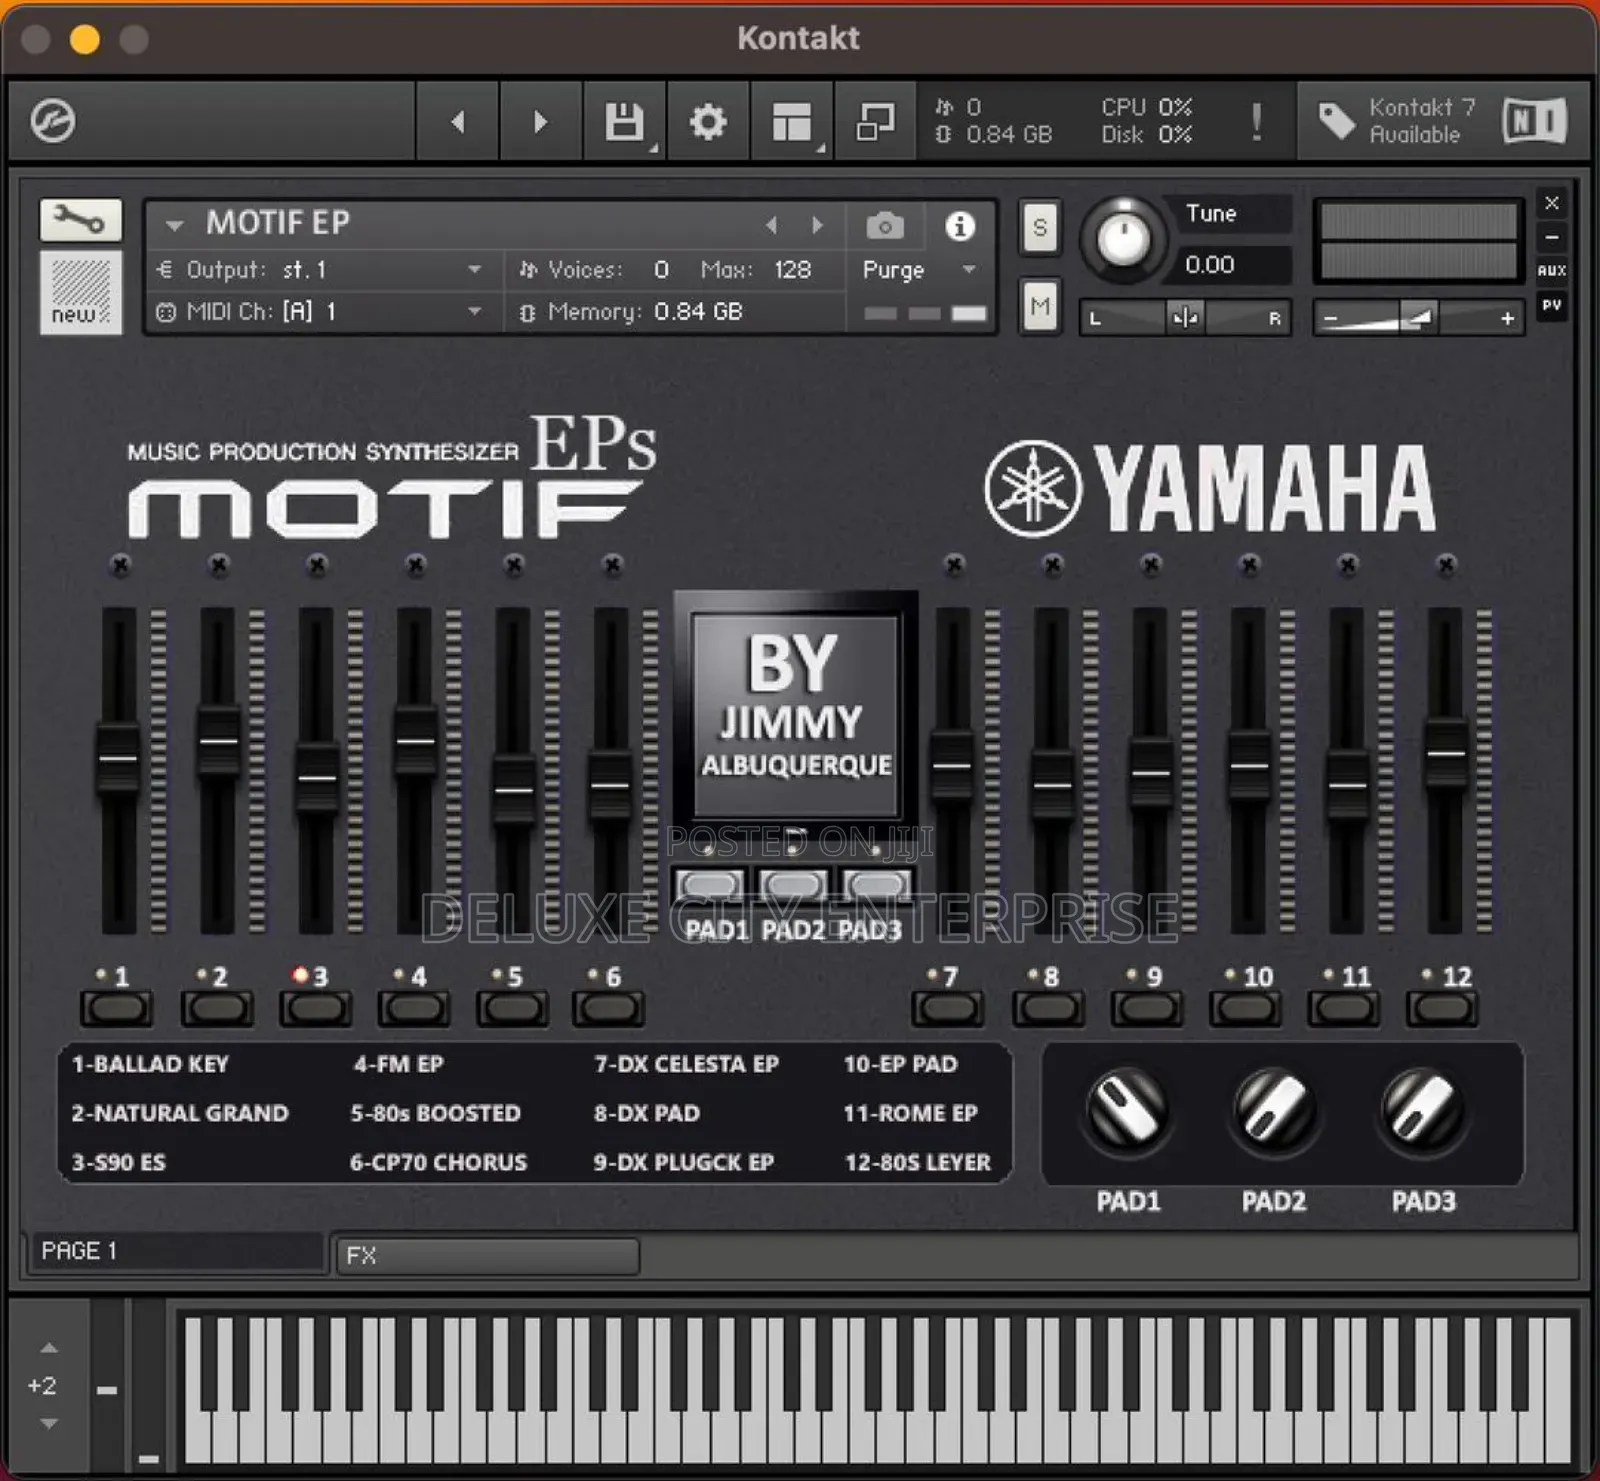Adjust the instrument volume slider
Image resolution: width=1600 pixels, height=1481 pixels.
pyautogui.click(x=1417, y=318)
